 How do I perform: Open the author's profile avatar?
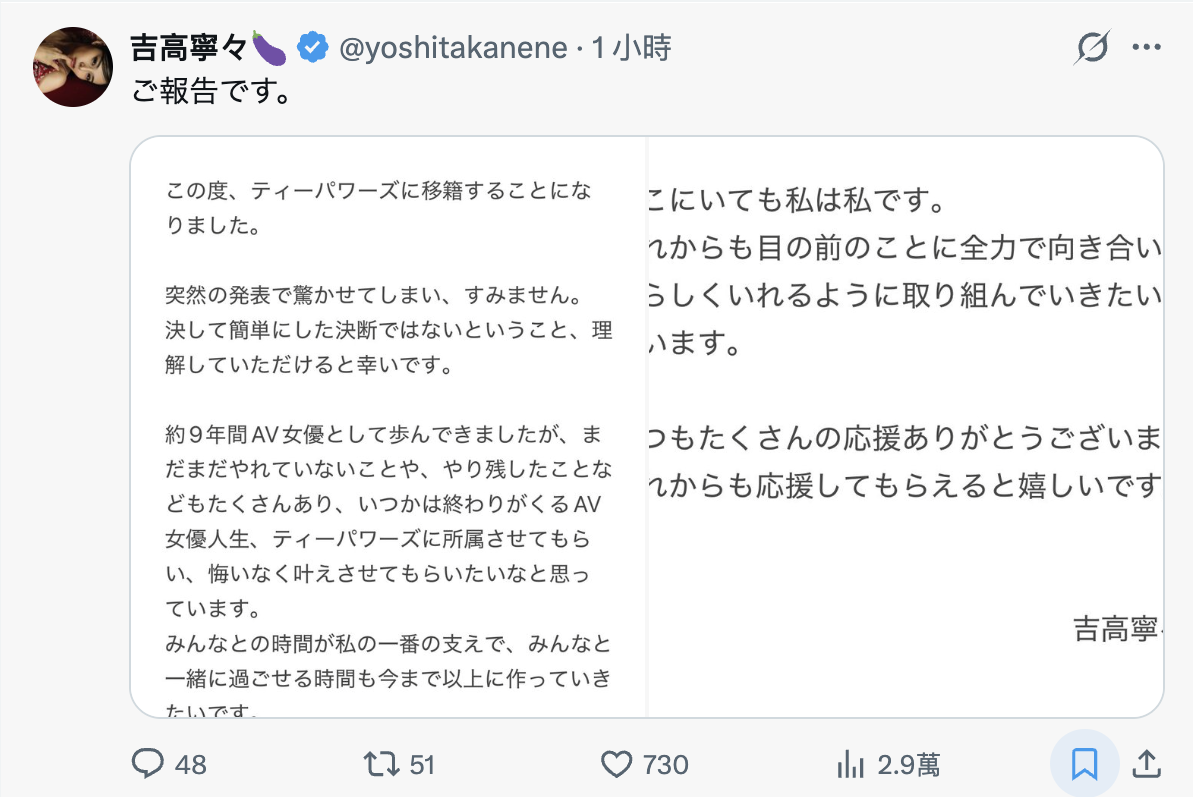(74, 68)
